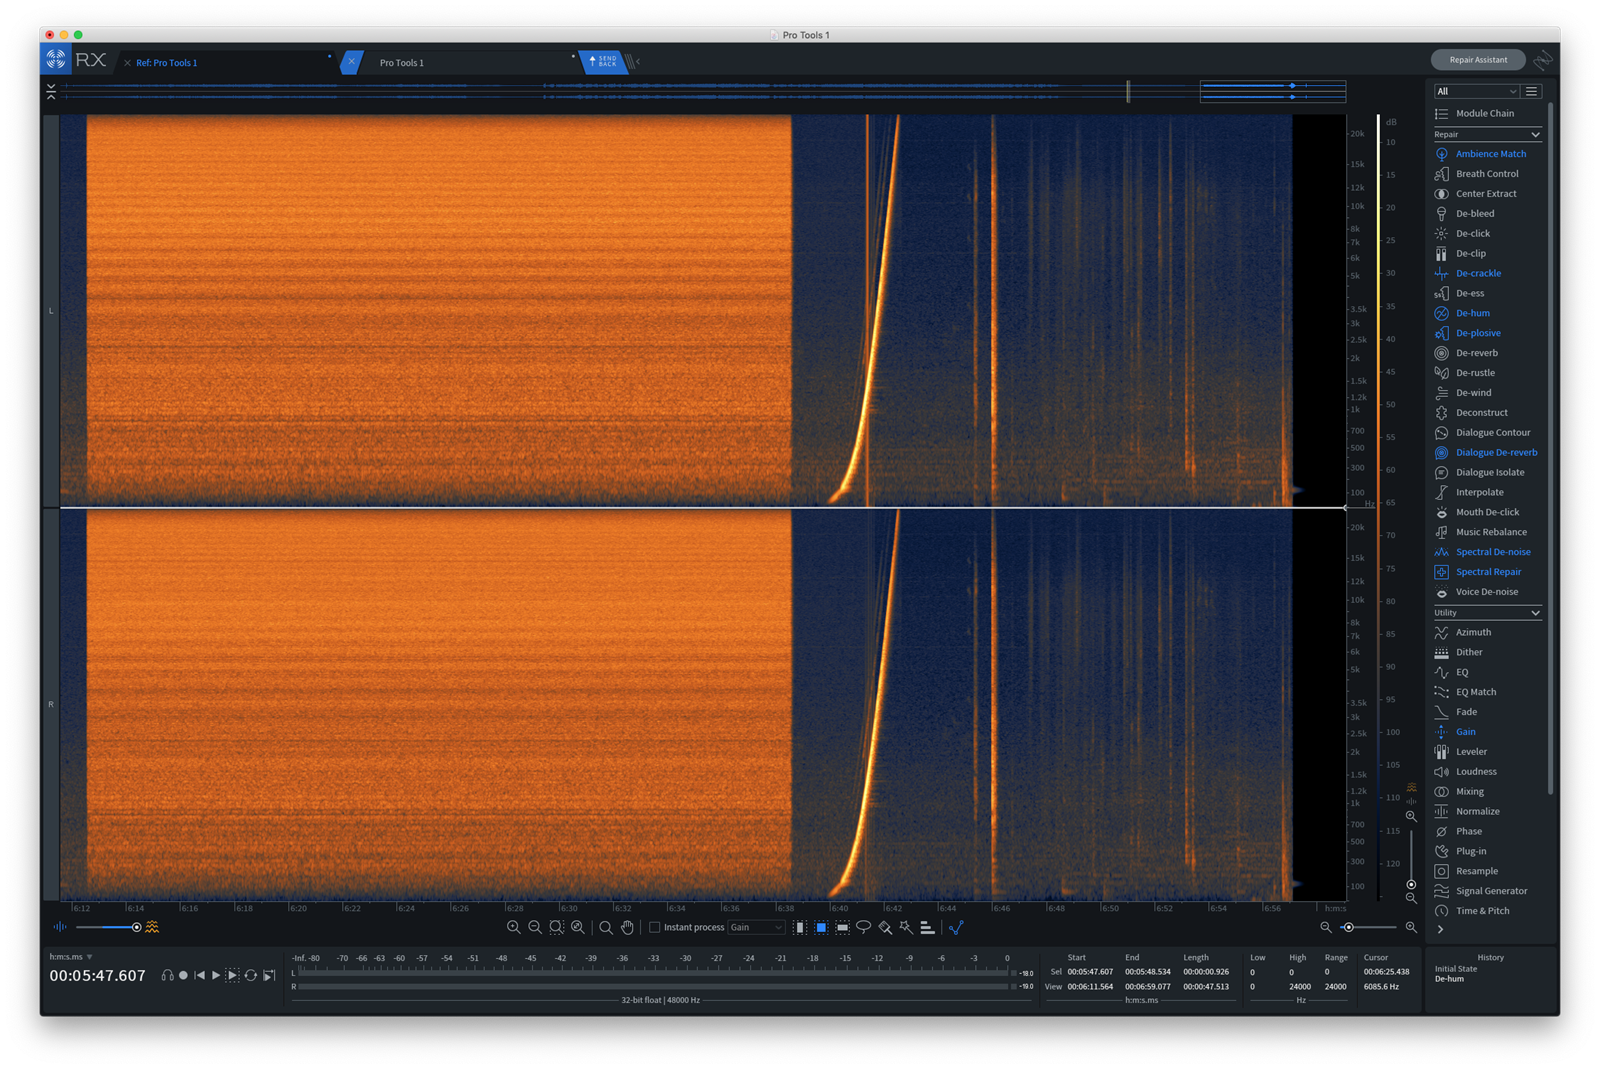Click the Grab and Drag hand tool
Image resolution: width=1600 pixels, height=1069 pixels.
tap(627, 927)
